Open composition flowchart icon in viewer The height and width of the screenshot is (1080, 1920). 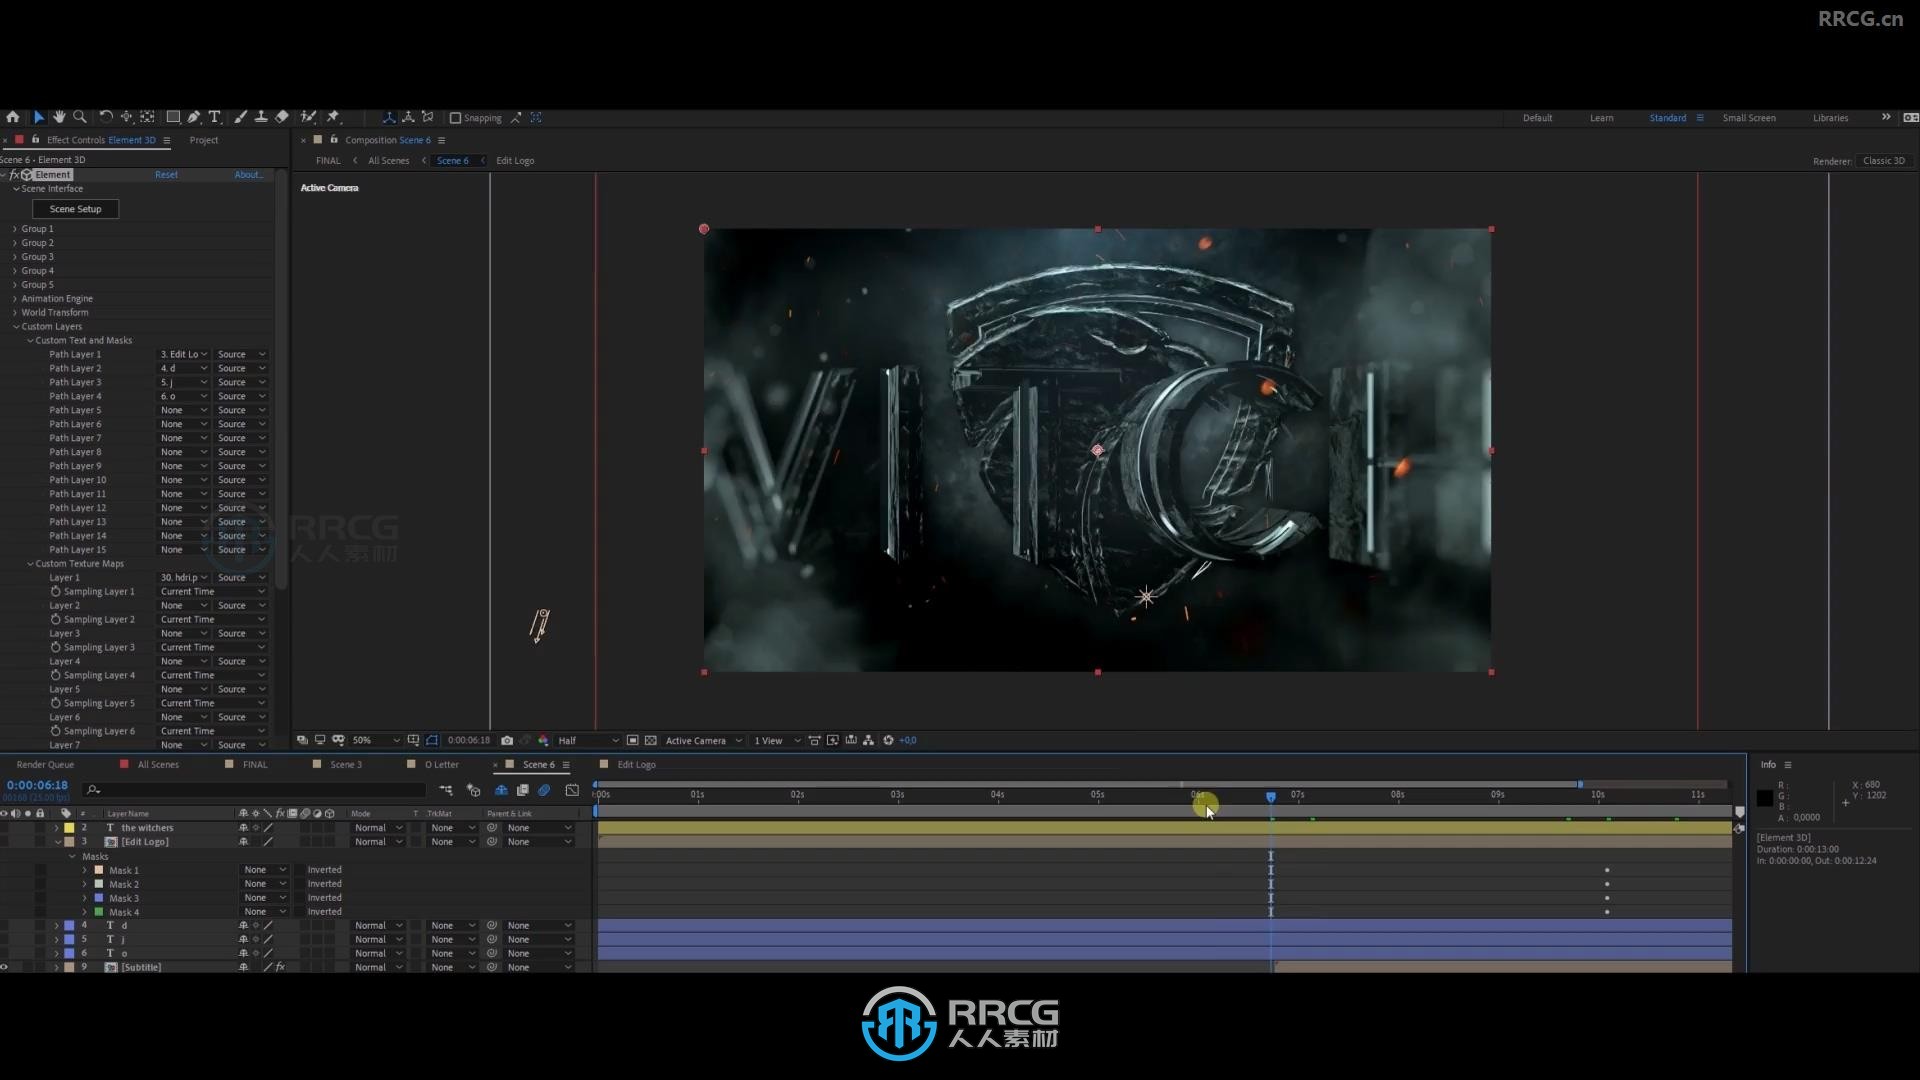868,740
